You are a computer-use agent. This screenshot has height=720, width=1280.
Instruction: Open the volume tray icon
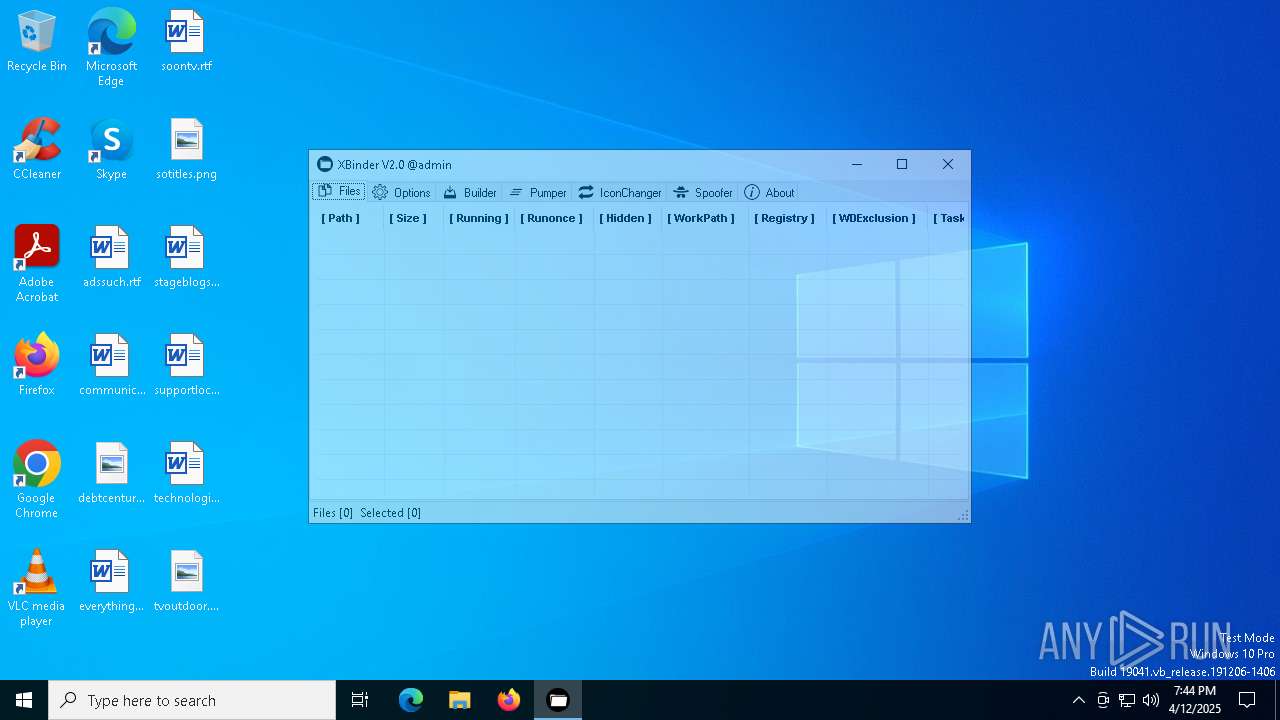click(1151, 700)
